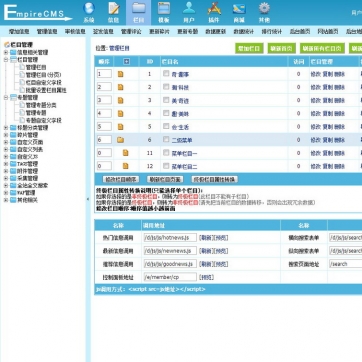Image resolution: width=362 pixels, height=362 pixels.
Task: Click 修改 link for row ID 1
Action: pos(316,74)
